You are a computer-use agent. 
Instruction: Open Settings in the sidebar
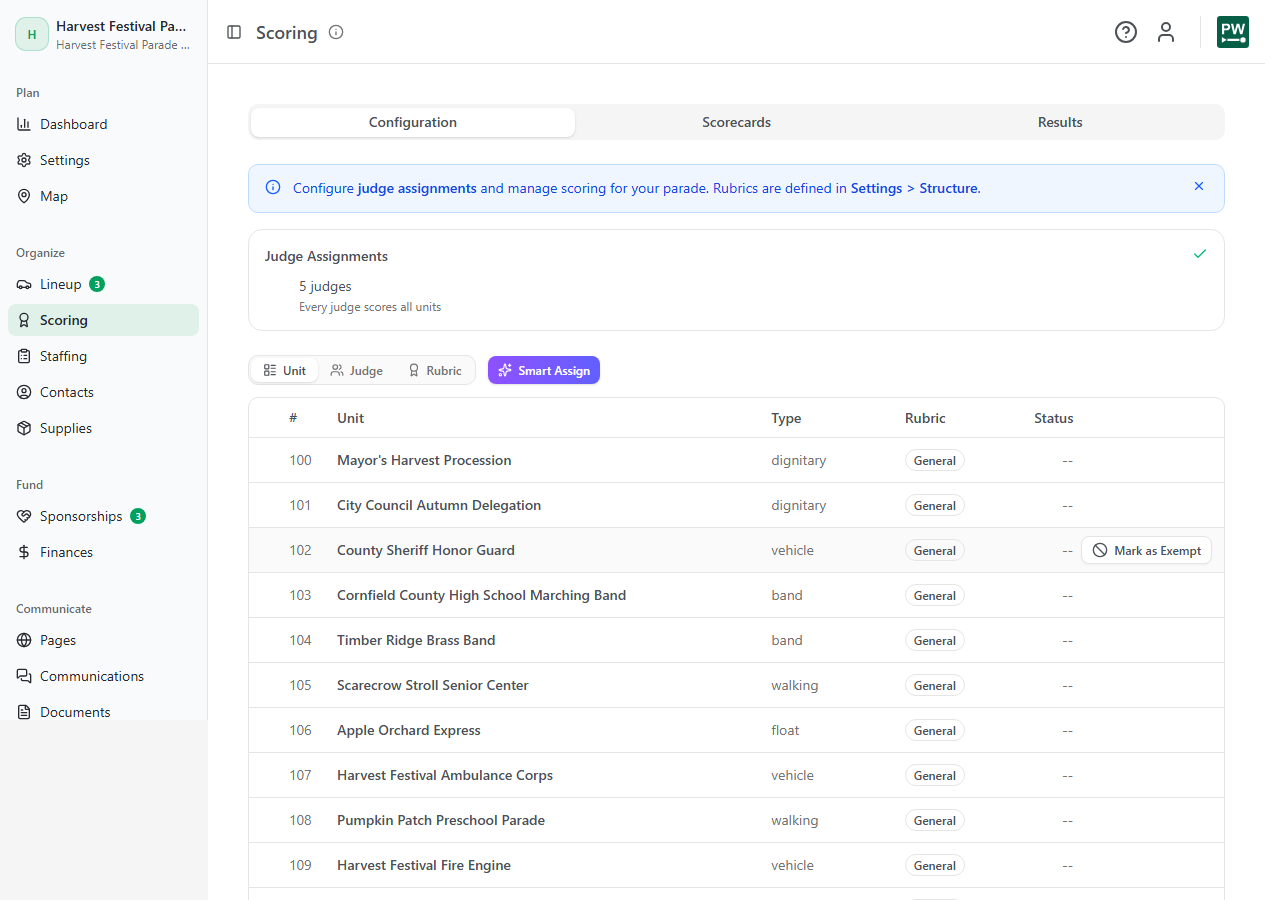pos(104,160)
